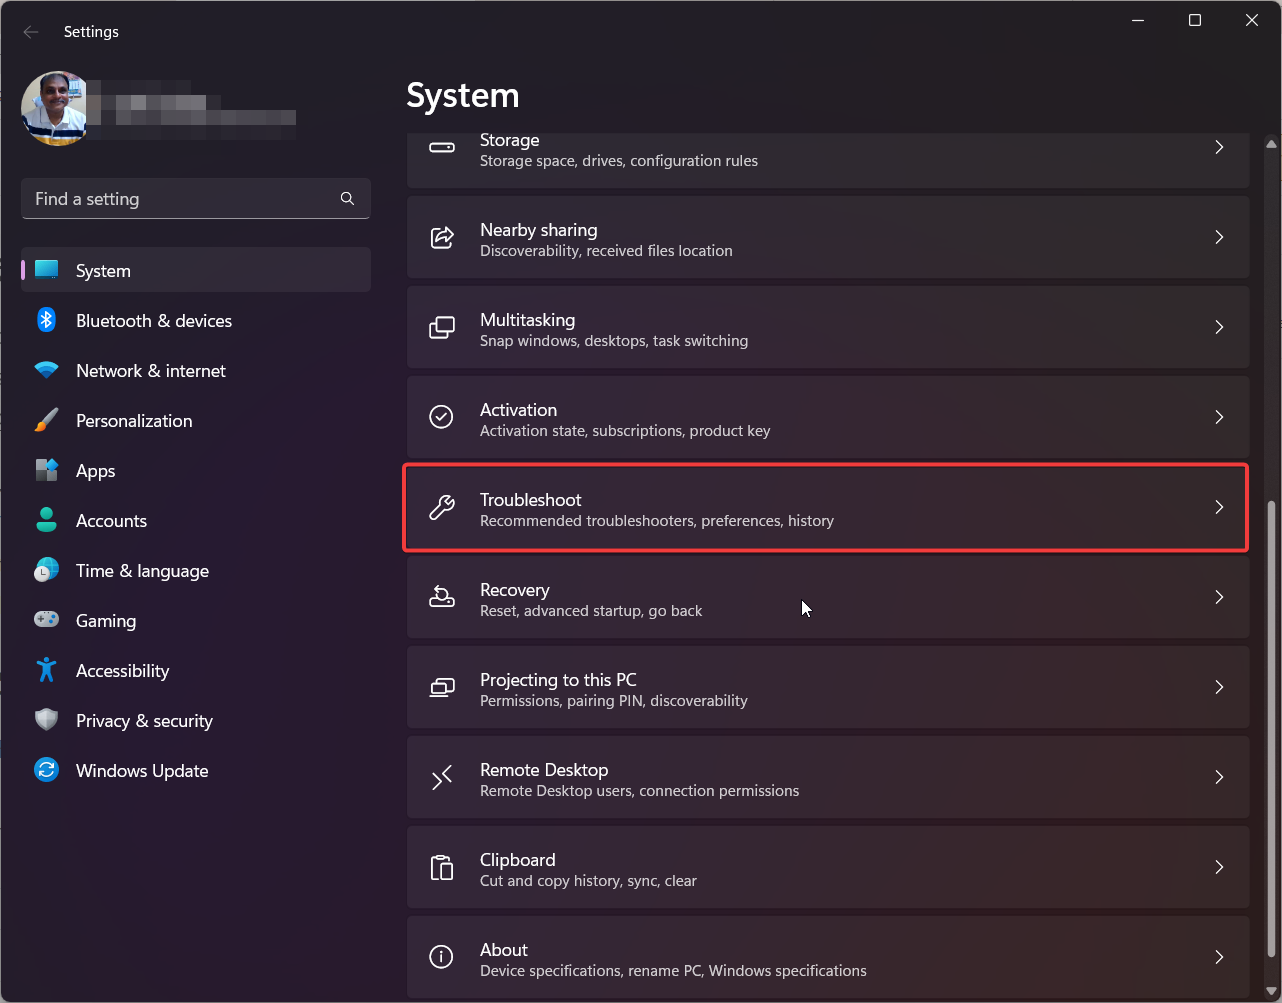Screen dimensions: 1282x1003
Task: Click 'Snap windows, desktops, task switching' text
Action: (x=614, y=341)
